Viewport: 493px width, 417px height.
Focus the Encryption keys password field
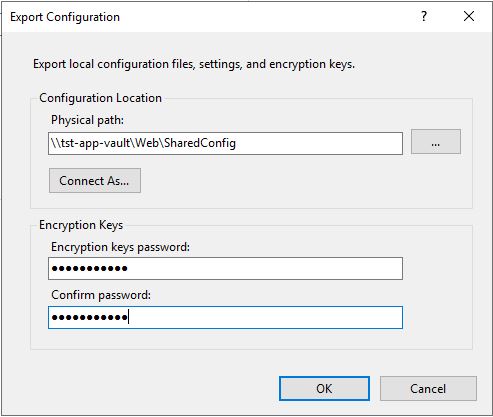point(225,268)
